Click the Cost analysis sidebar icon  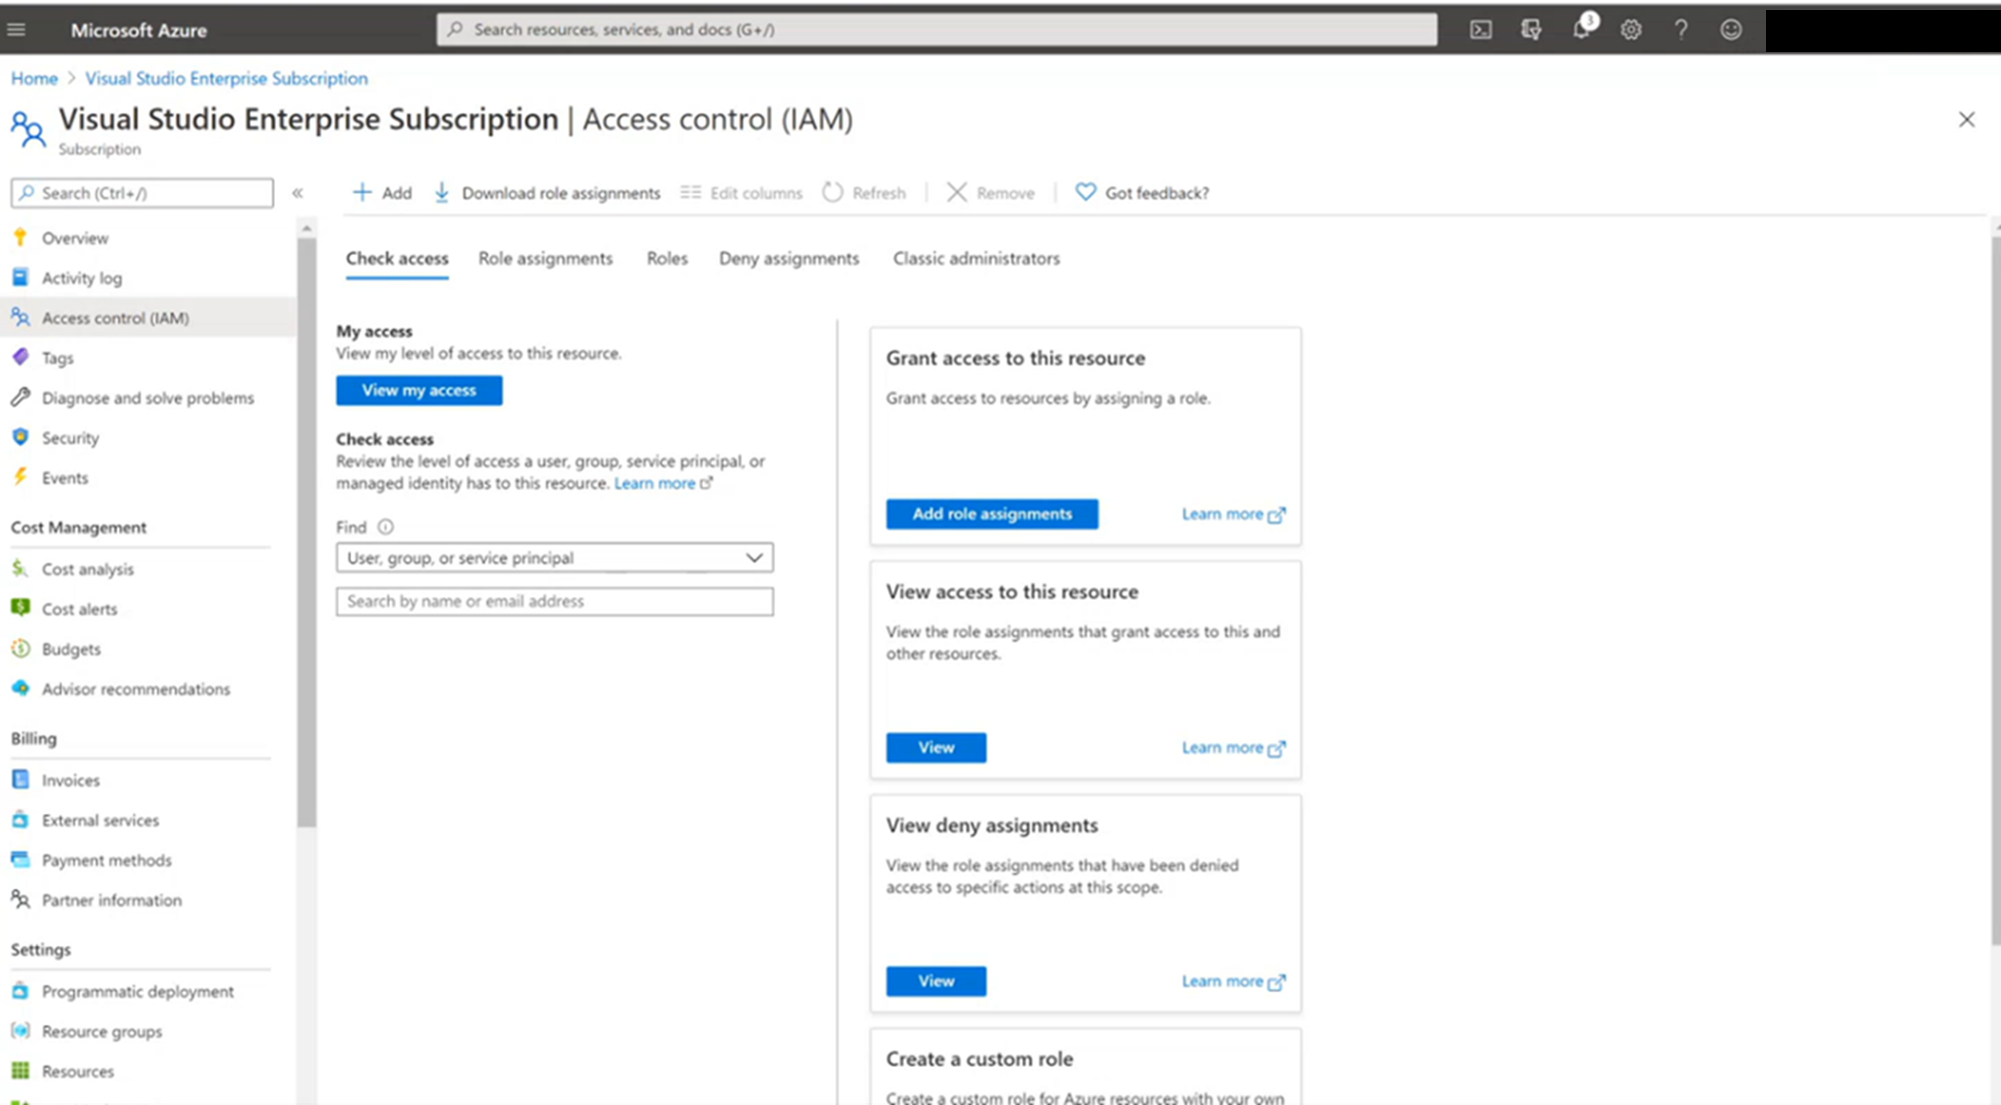[20, 569]
